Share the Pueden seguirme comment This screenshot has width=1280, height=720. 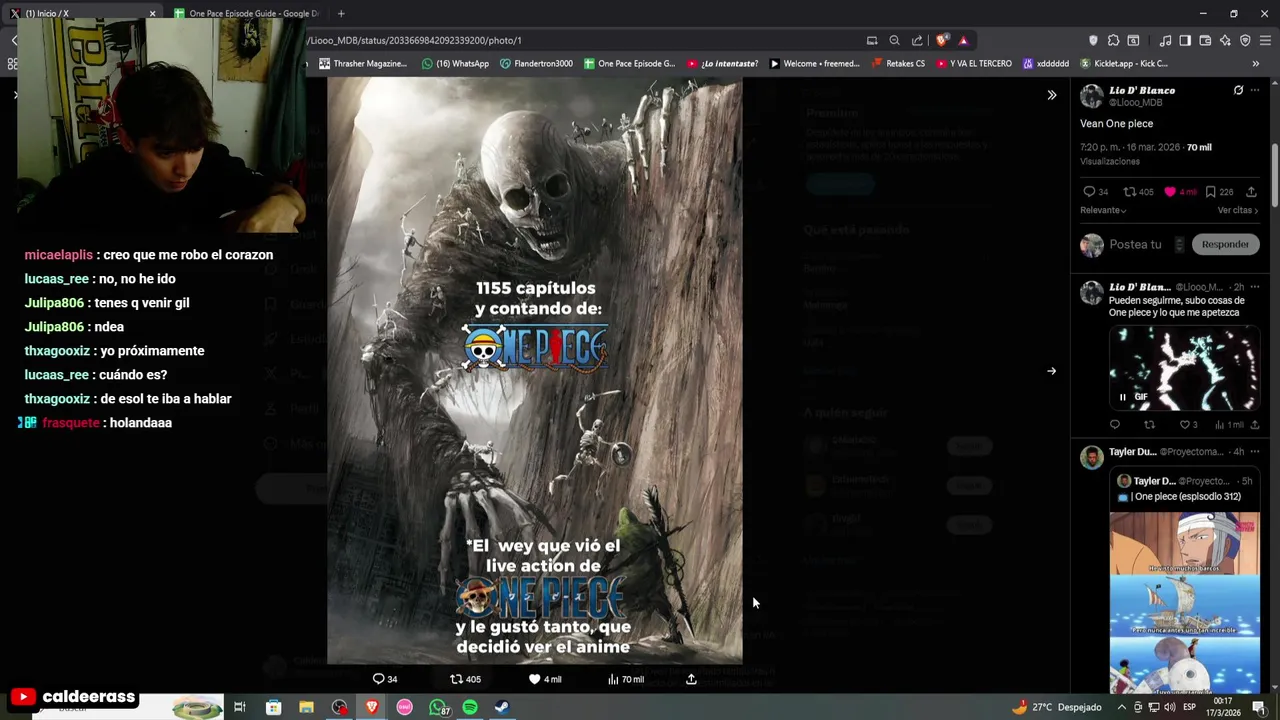(x=1255, y=425)
